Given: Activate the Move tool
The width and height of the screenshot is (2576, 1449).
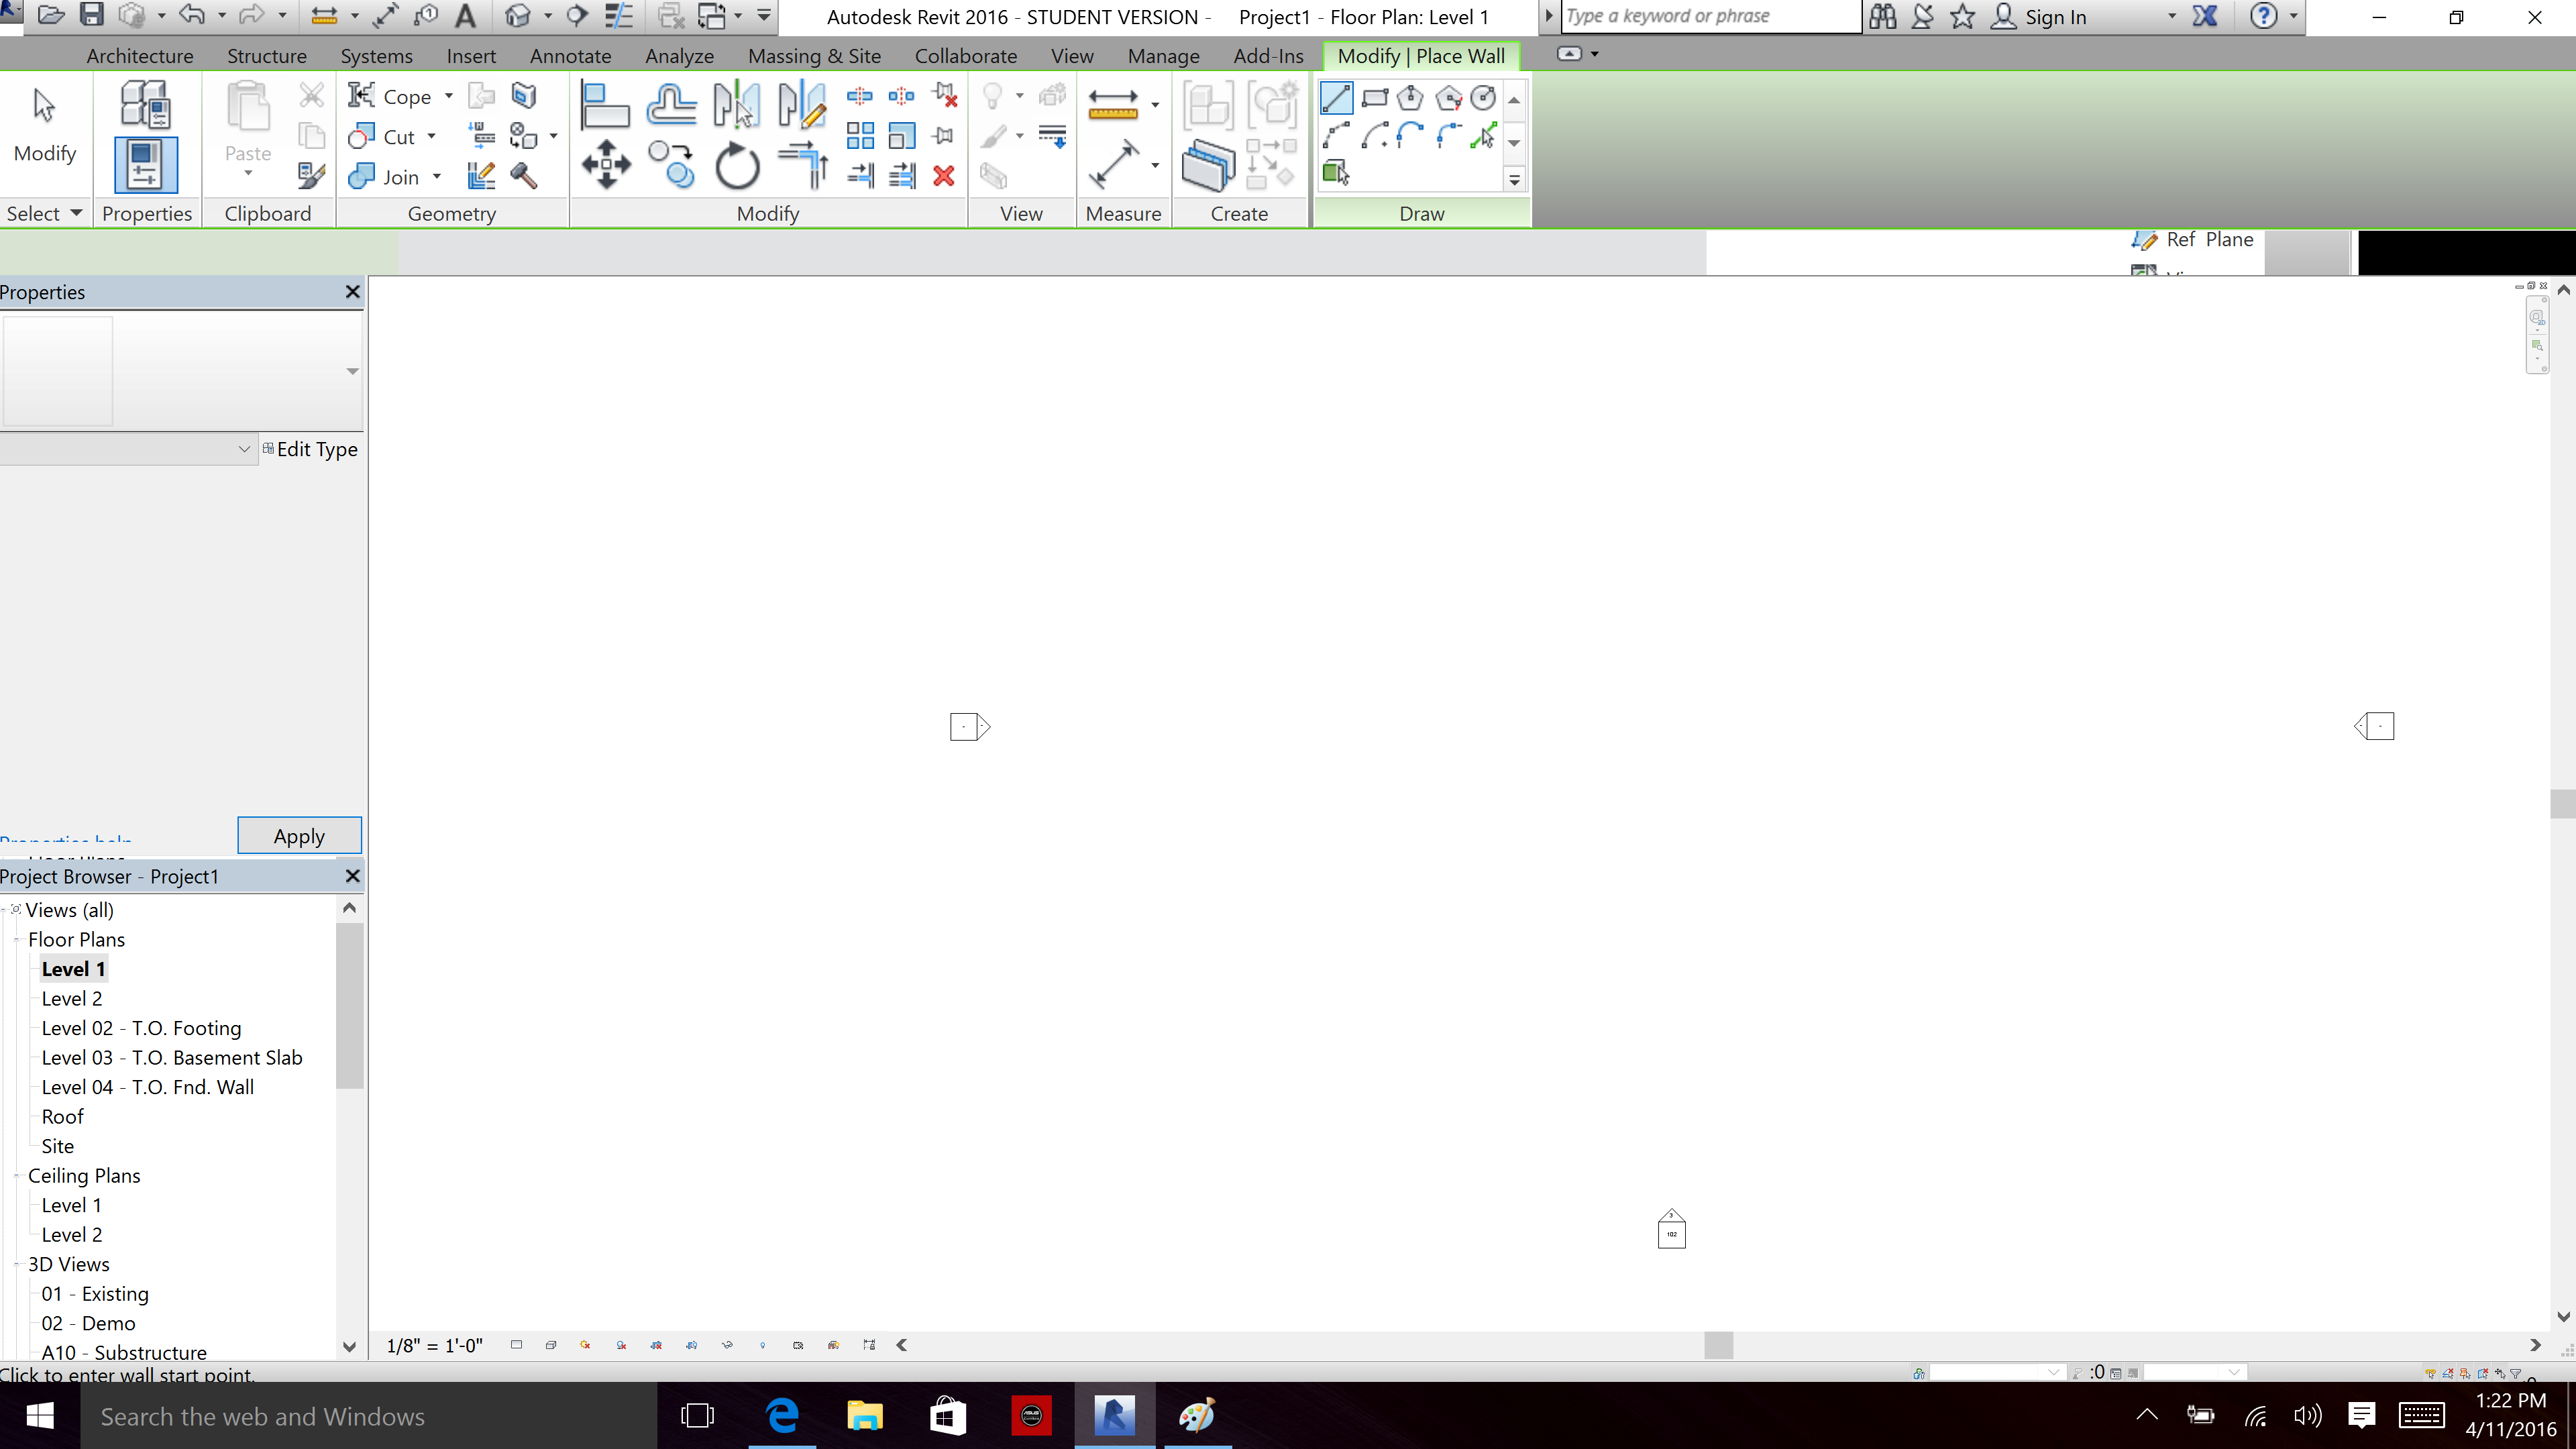Looking at the screenshot, I should [x=606, y=165].
